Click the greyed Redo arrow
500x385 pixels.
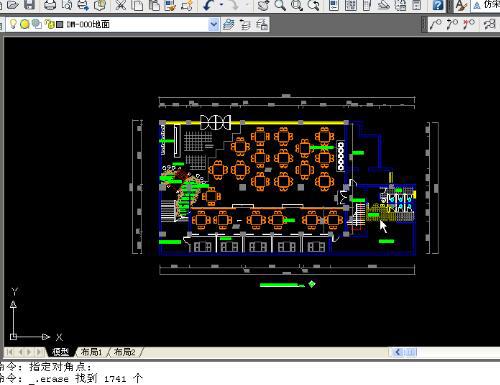(233, 5)
